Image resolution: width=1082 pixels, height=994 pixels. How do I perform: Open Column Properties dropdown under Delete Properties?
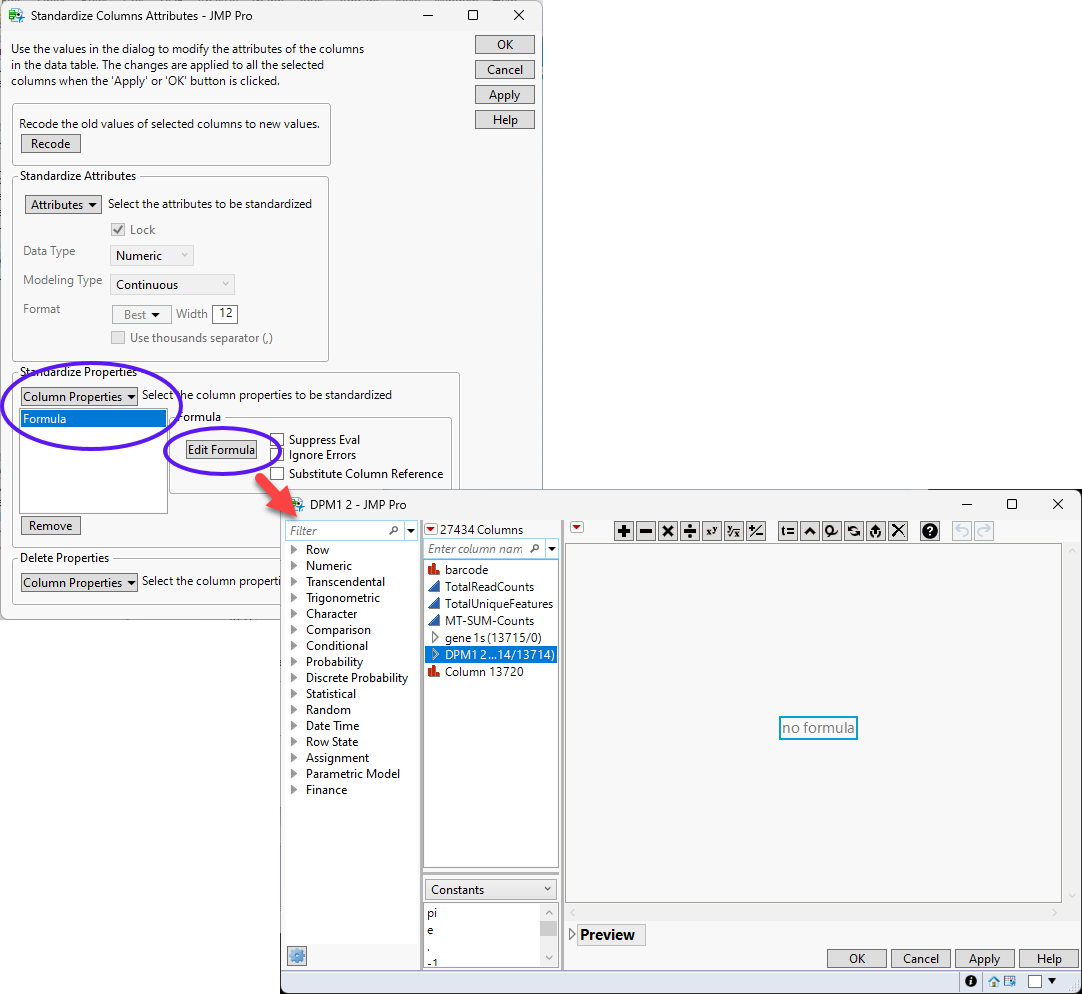pos(79,583)
